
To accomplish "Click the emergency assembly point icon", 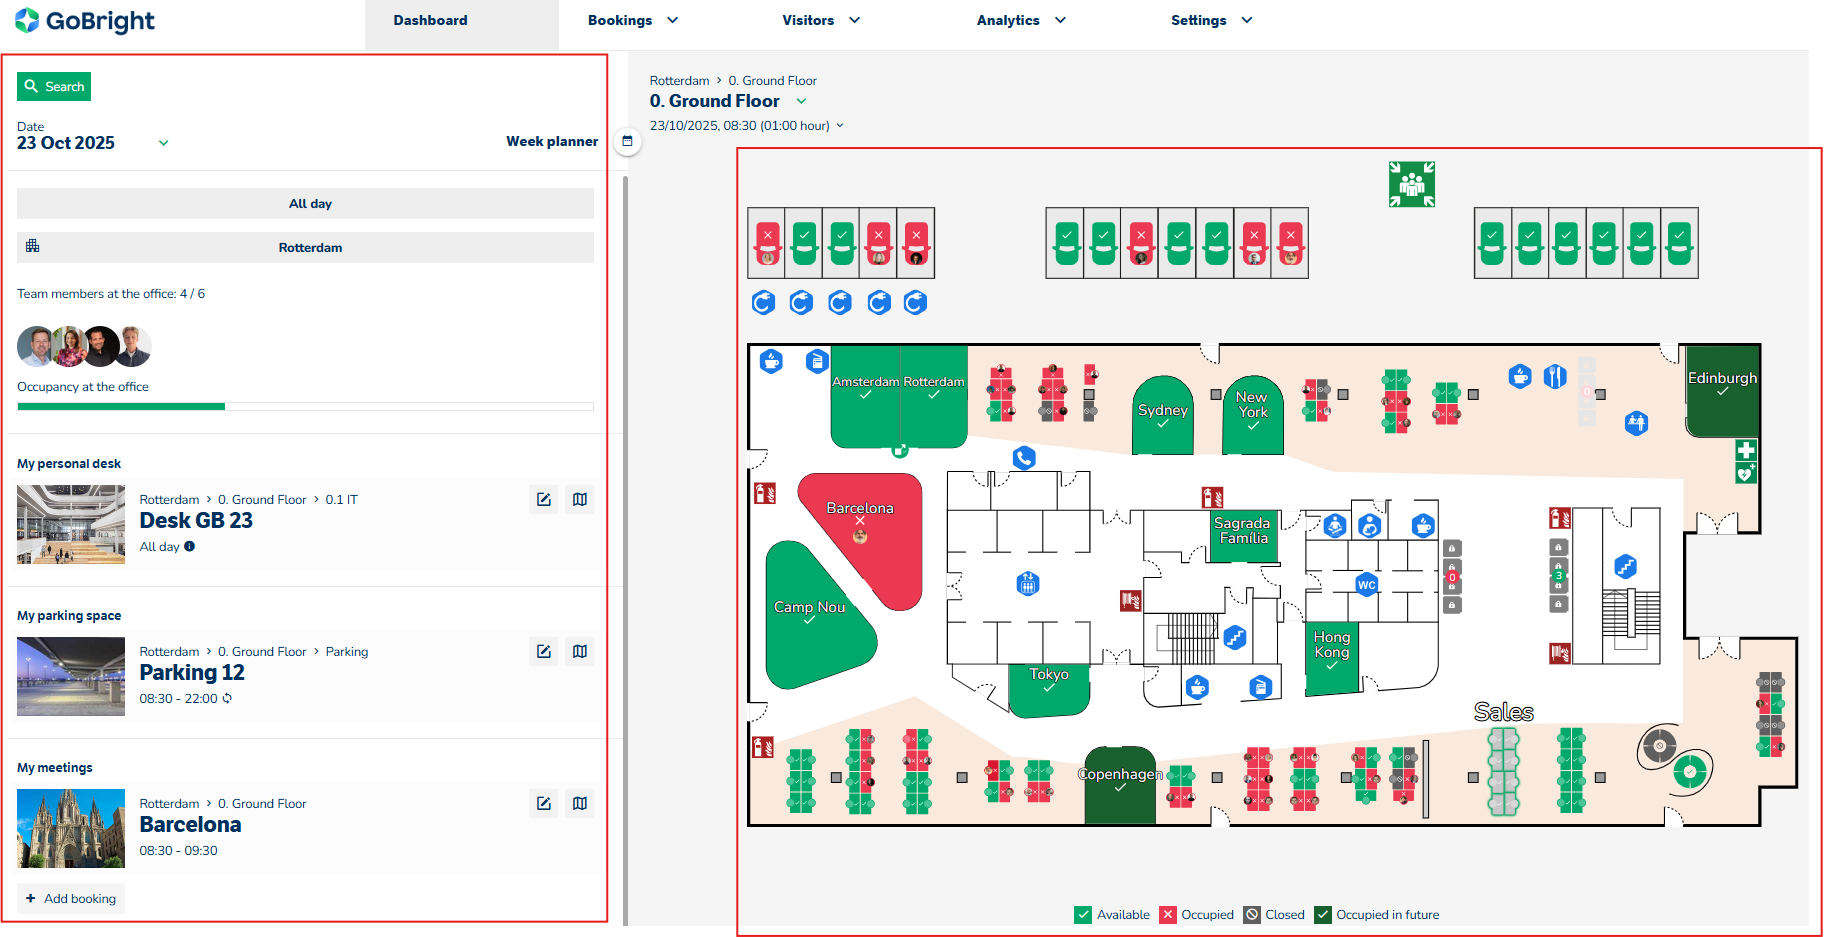I will click(x=1411, y=185).
